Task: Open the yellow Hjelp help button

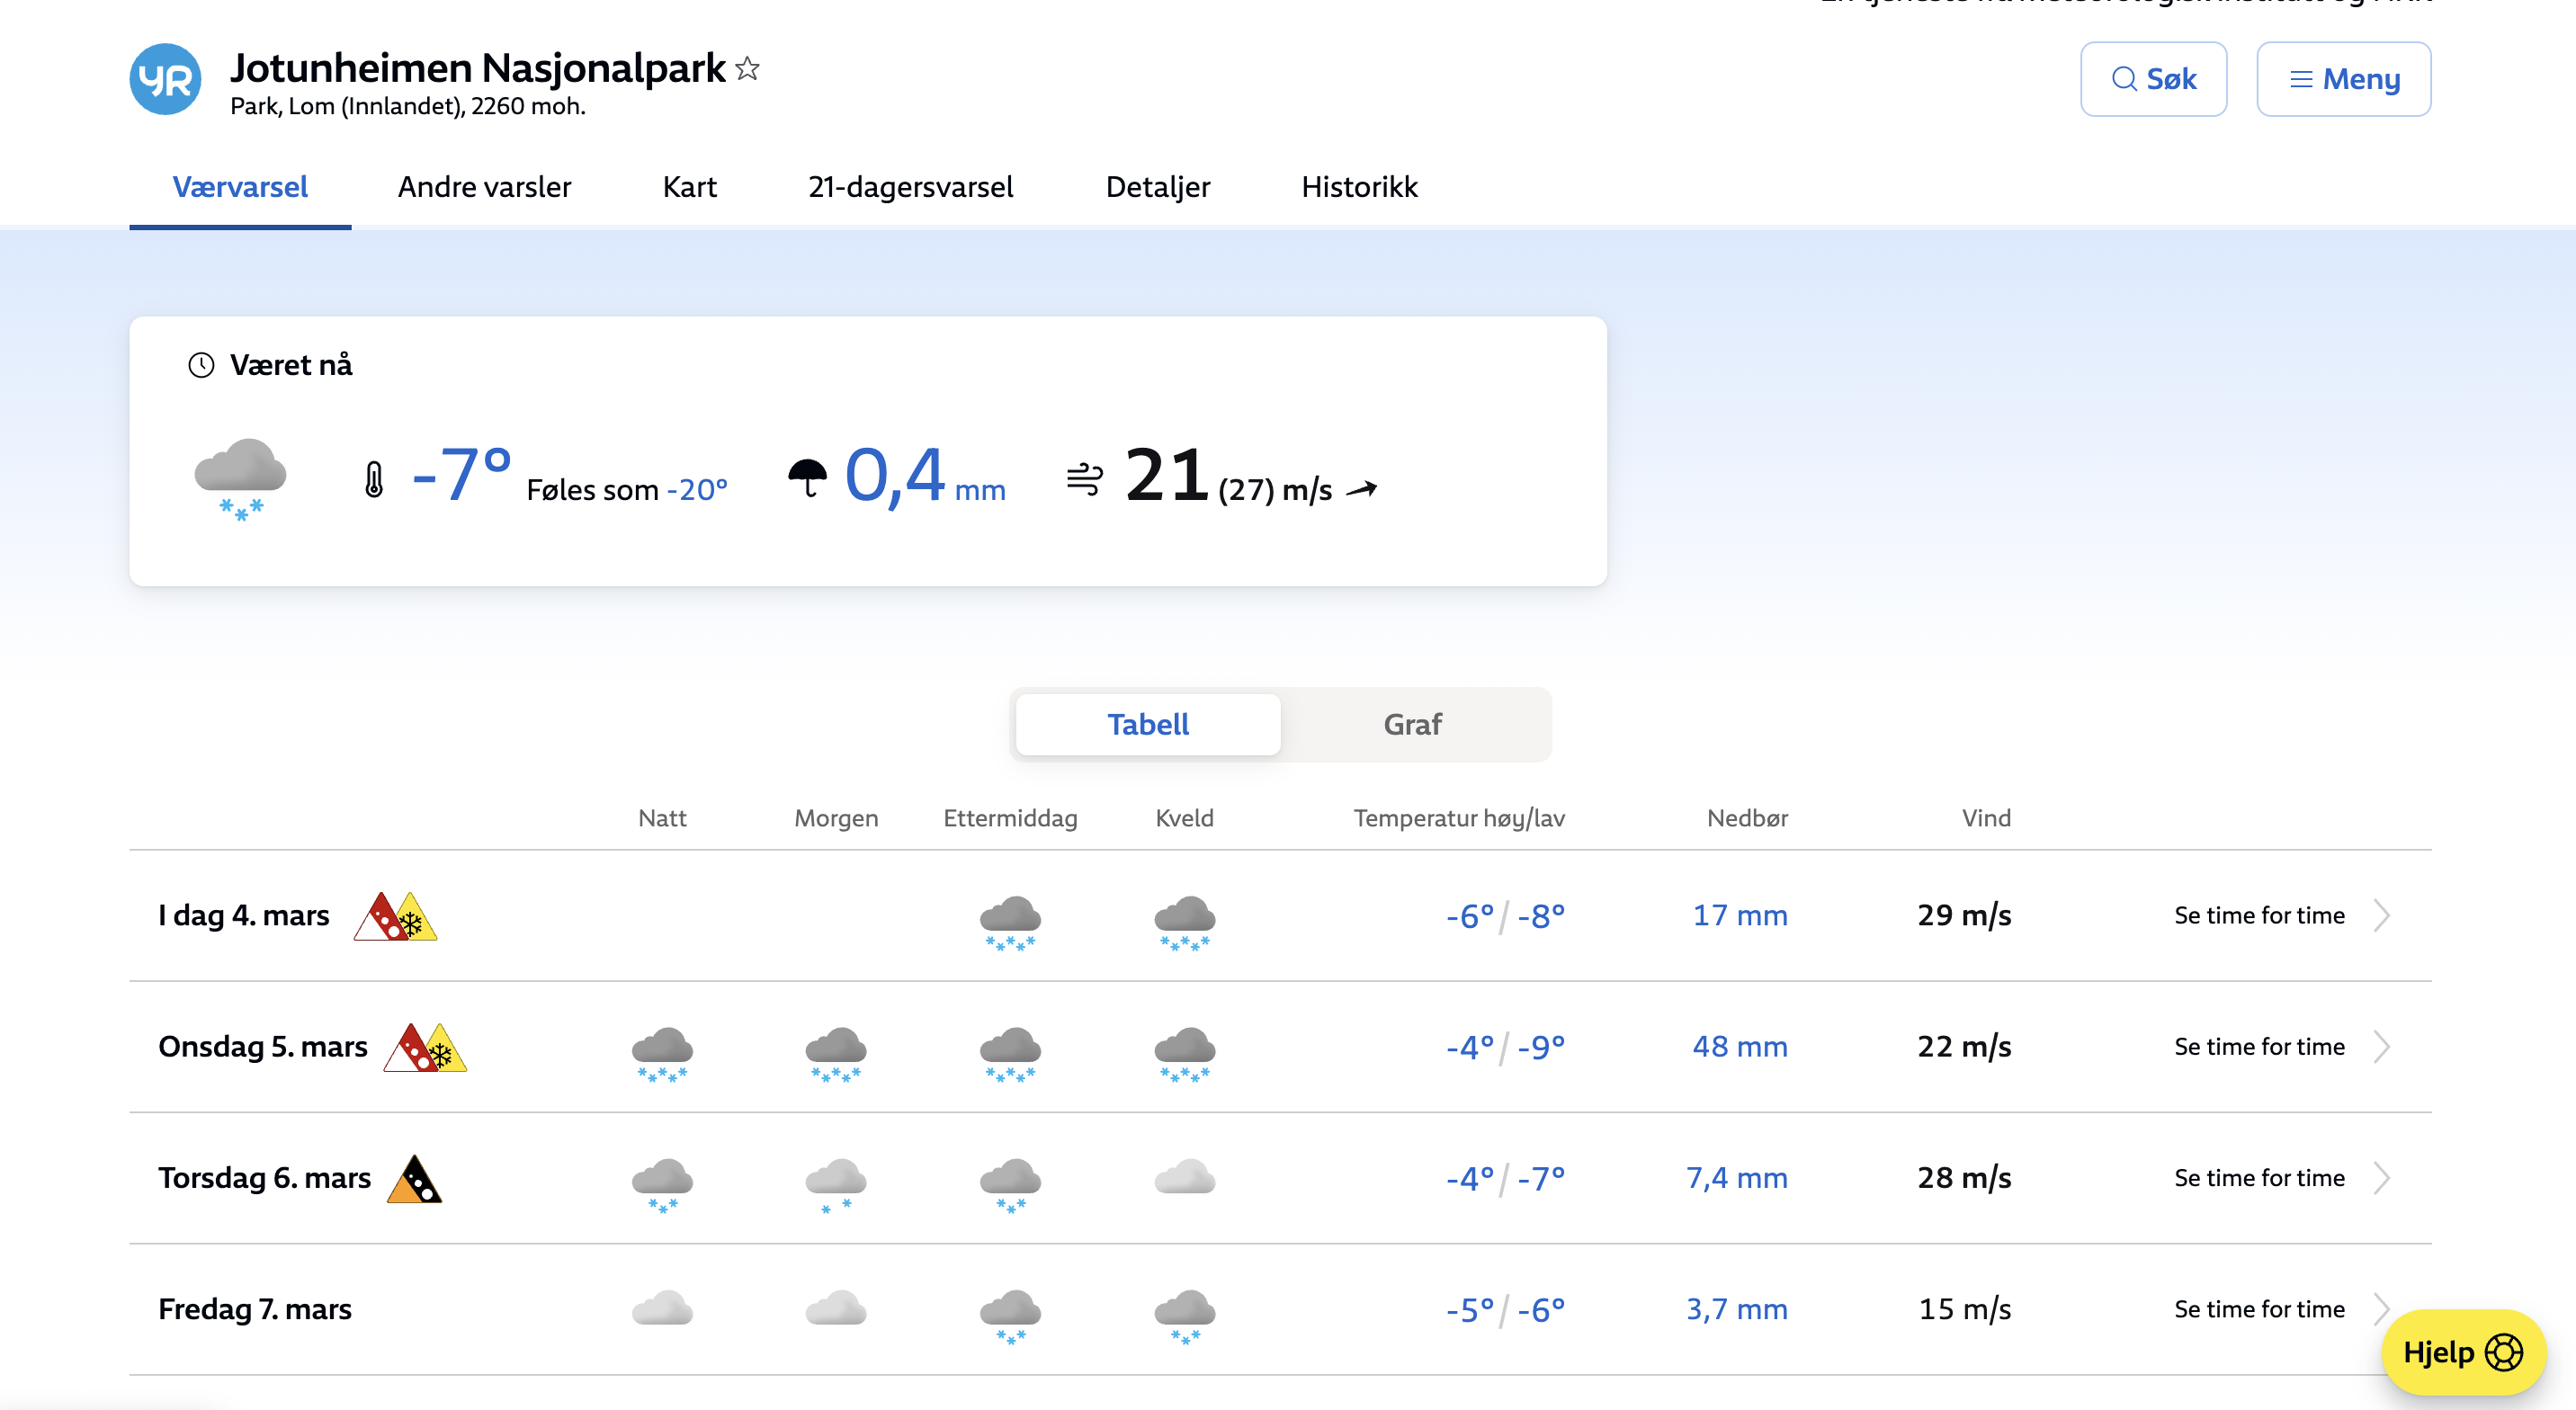Action: (2462, 1352)
